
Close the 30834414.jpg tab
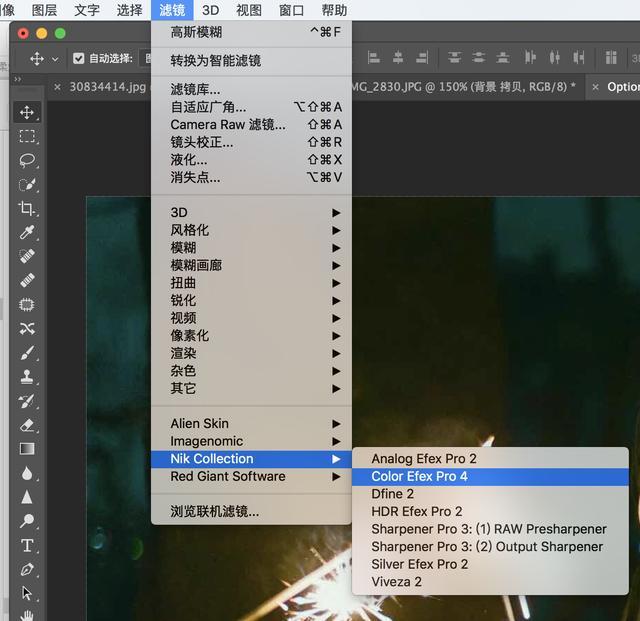(x=58, y=87)
